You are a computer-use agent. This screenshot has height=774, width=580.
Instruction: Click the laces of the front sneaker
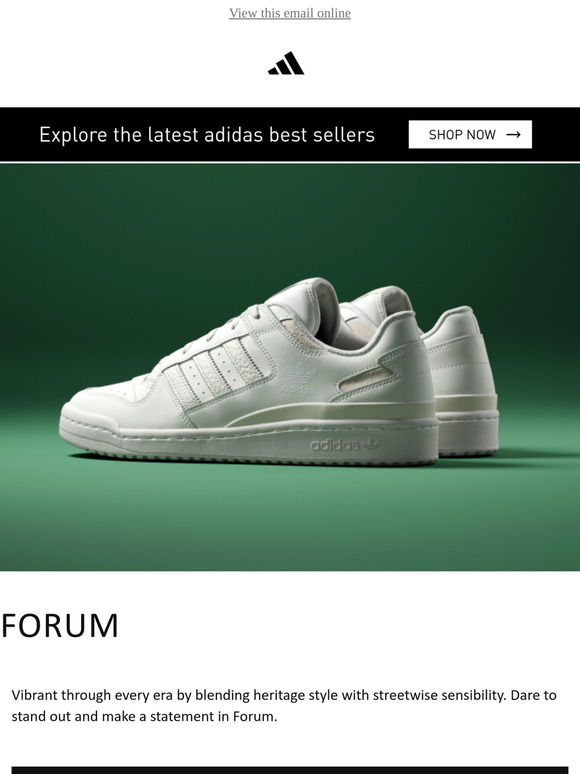tap(230, 328)
